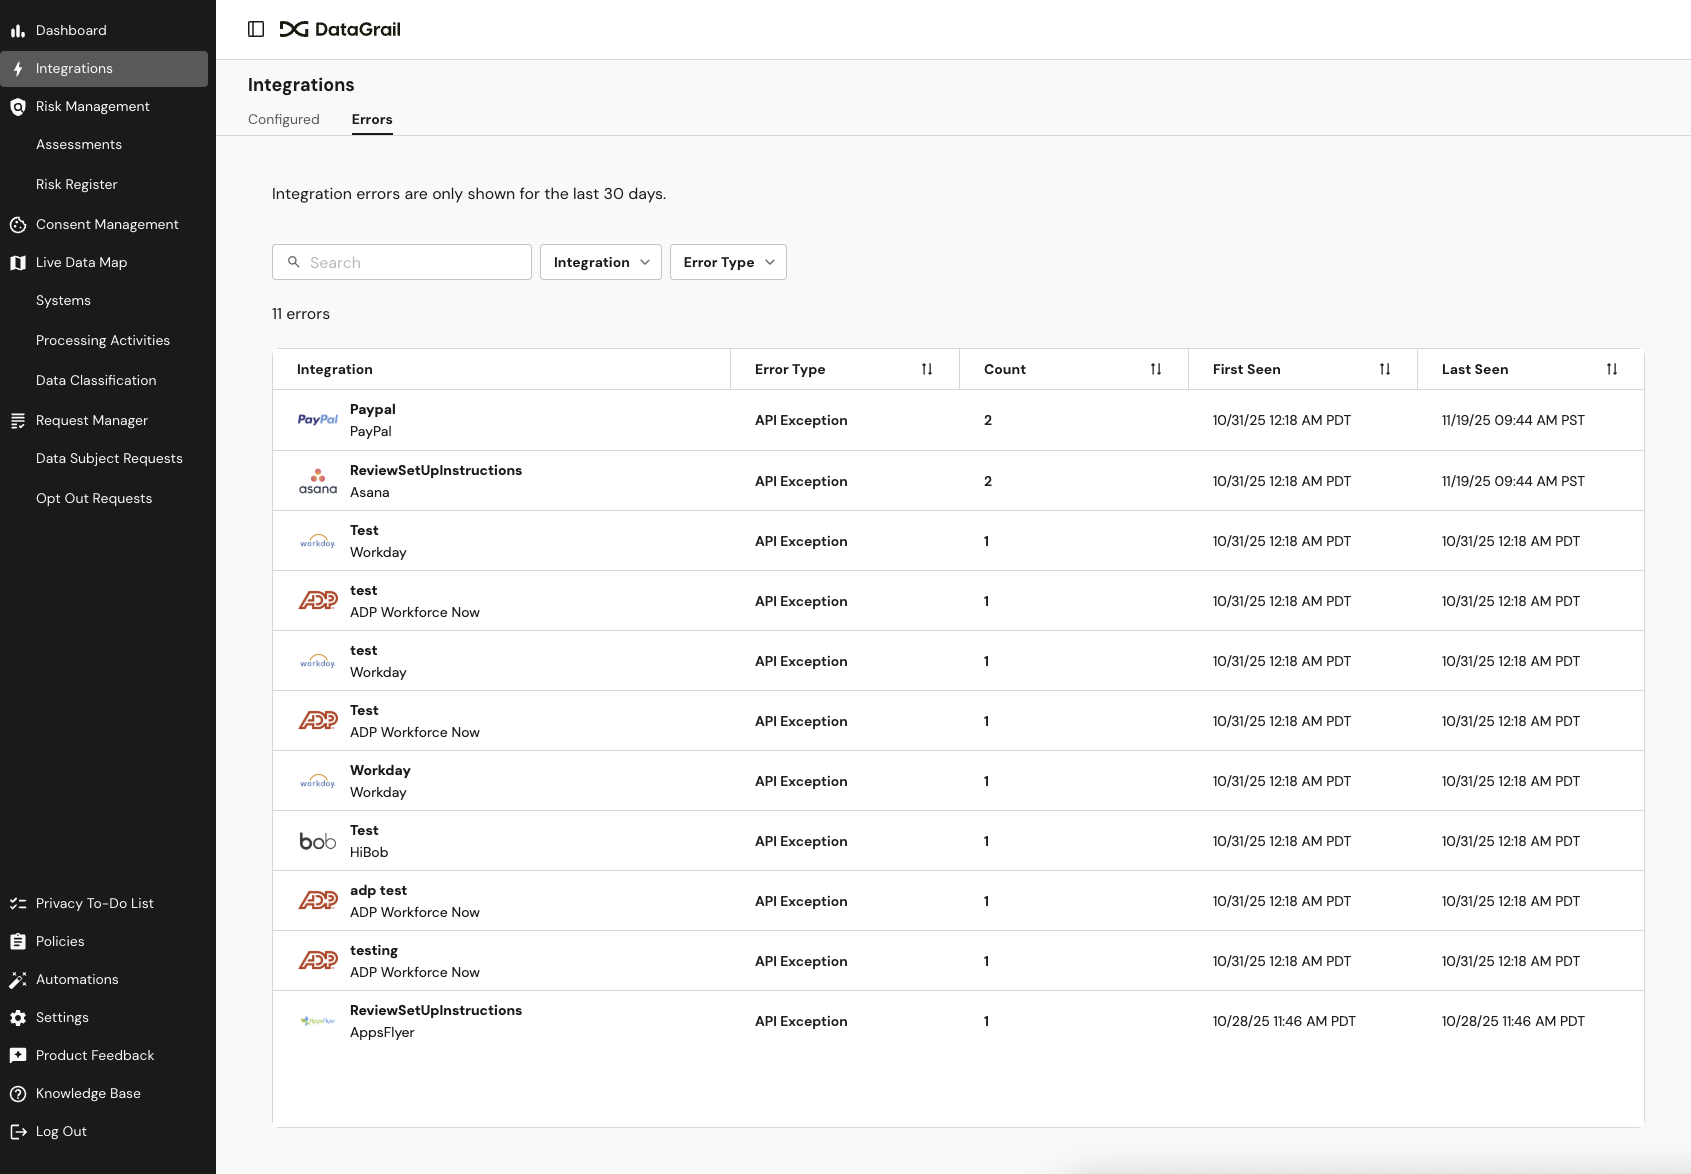Click the DataGrail logo in the header
The image size is (1691, 1174).
[340, 29]
